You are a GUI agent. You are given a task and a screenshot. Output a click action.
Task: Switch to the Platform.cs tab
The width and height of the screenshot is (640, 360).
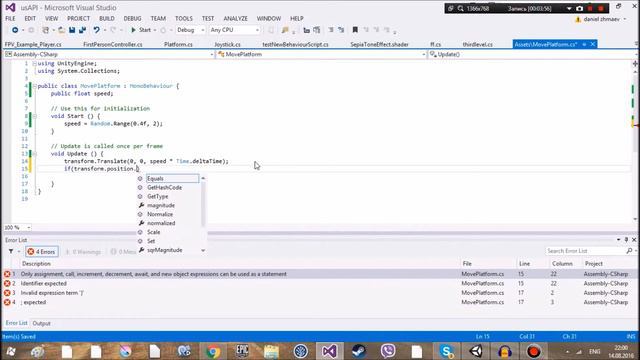(178, 44)
